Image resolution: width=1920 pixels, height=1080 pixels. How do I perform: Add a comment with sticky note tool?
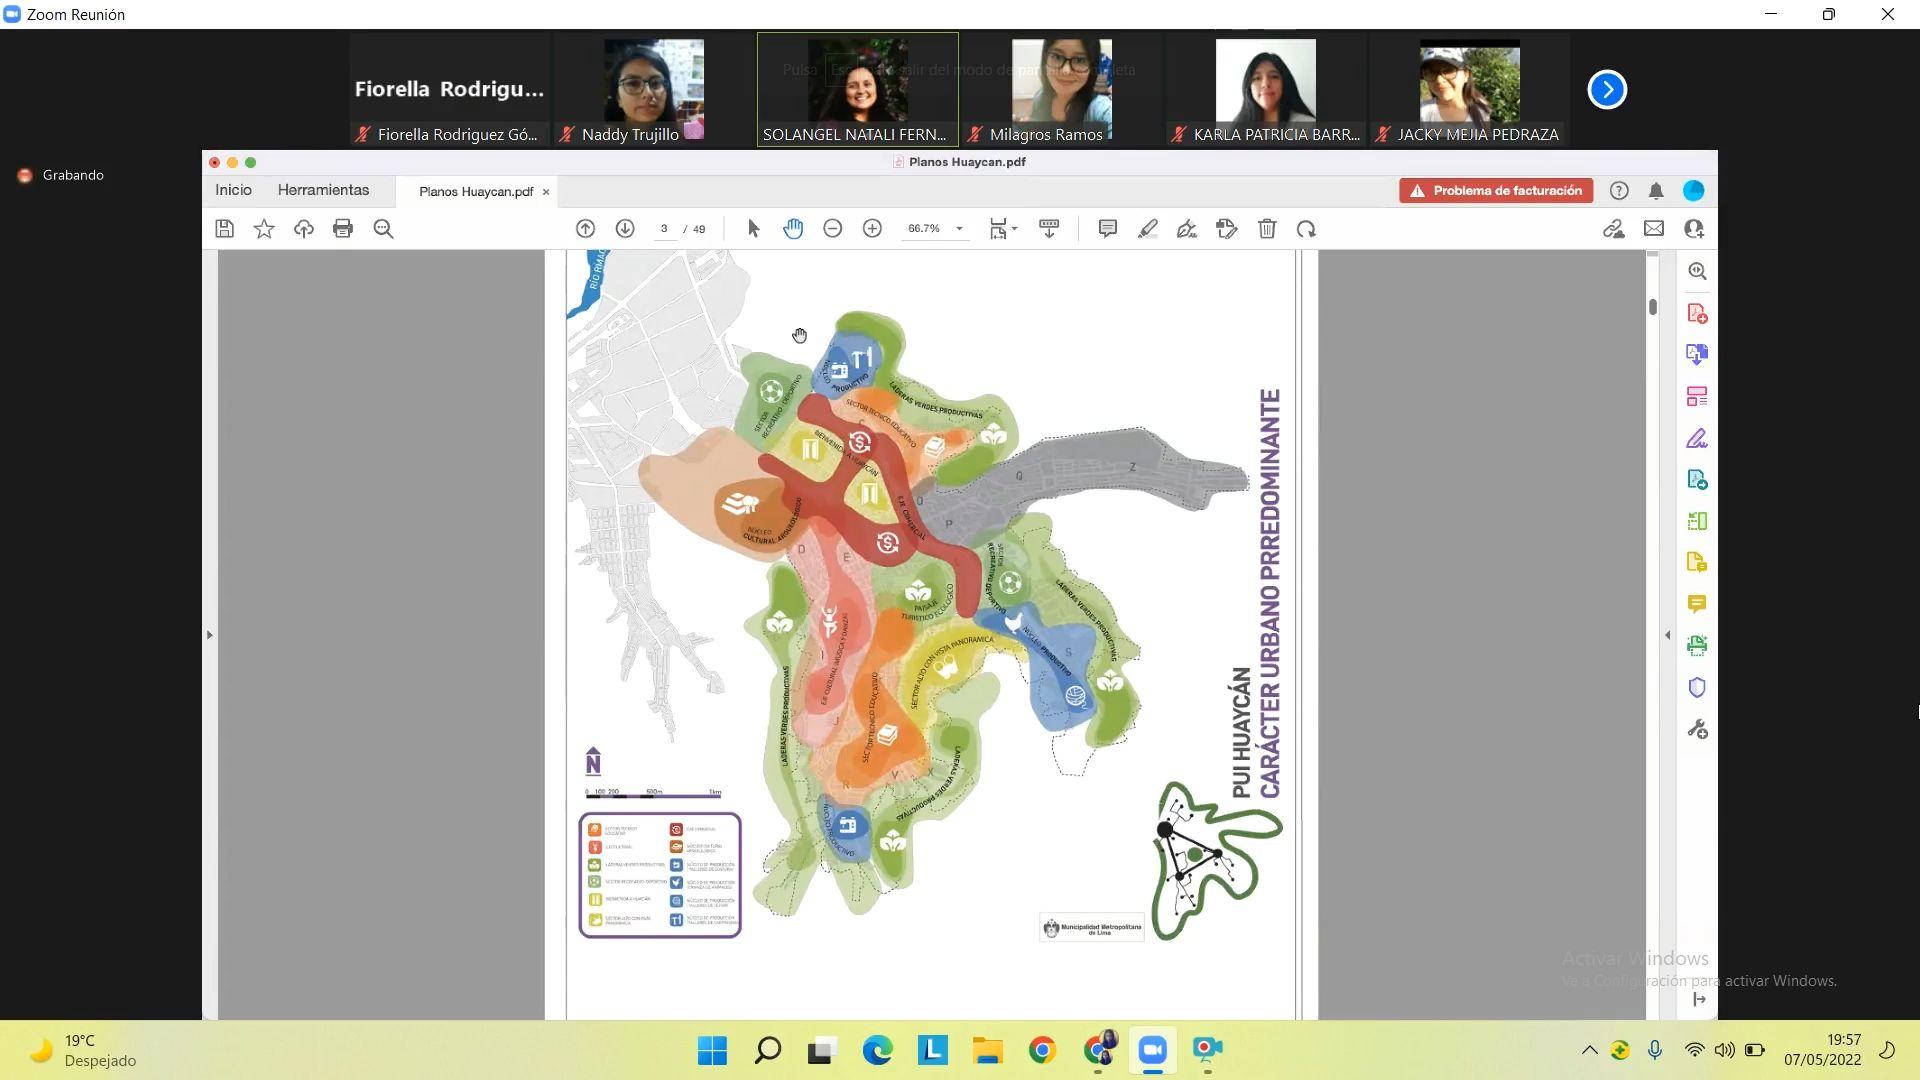click(1107, 229)
